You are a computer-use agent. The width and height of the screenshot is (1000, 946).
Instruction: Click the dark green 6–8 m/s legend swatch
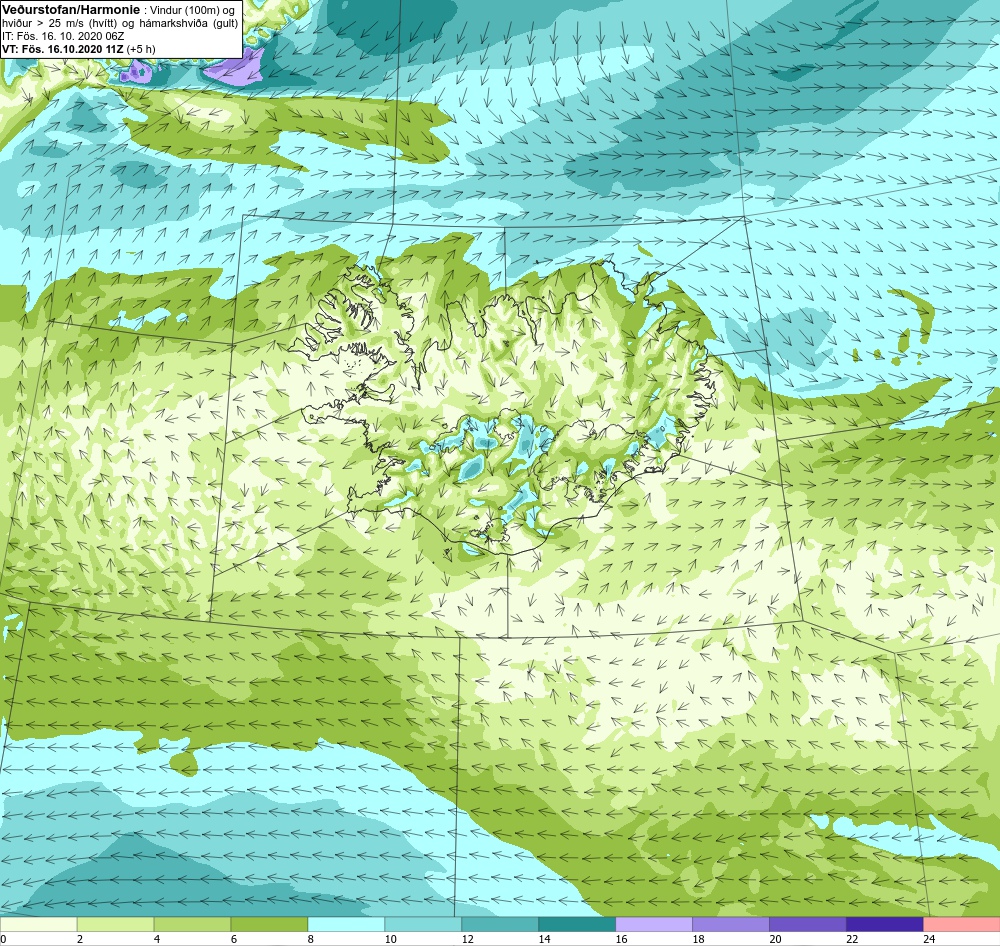(x=269, y=924)
